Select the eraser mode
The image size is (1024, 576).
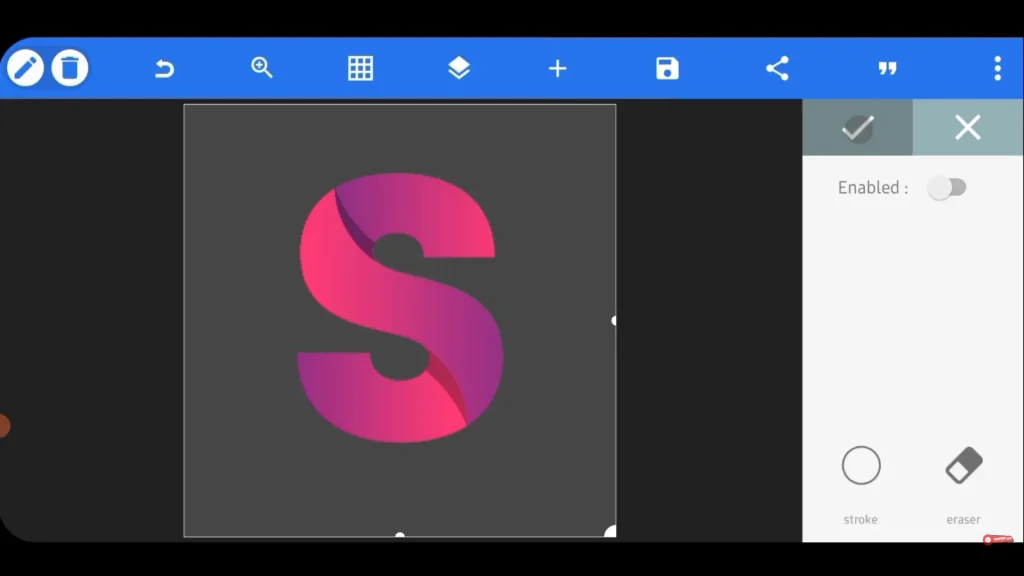962,465
